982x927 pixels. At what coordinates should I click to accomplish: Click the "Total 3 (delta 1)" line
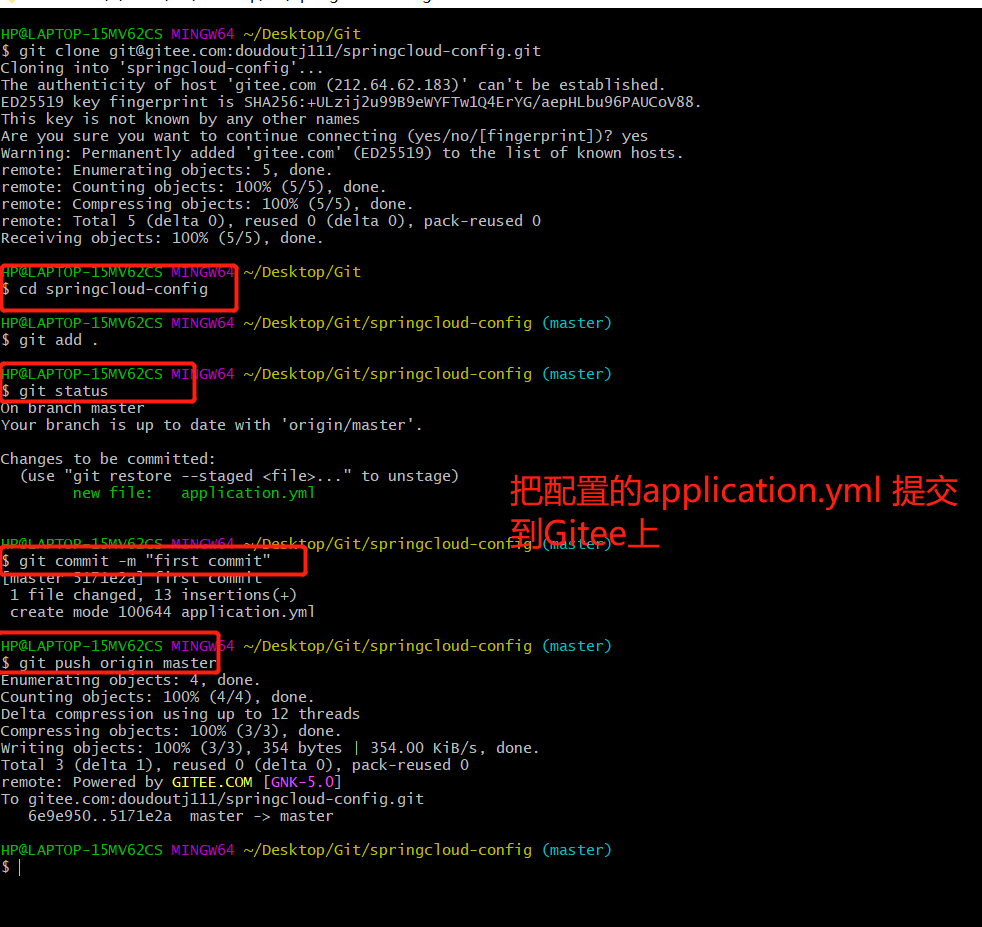click(x=235, y=765)
